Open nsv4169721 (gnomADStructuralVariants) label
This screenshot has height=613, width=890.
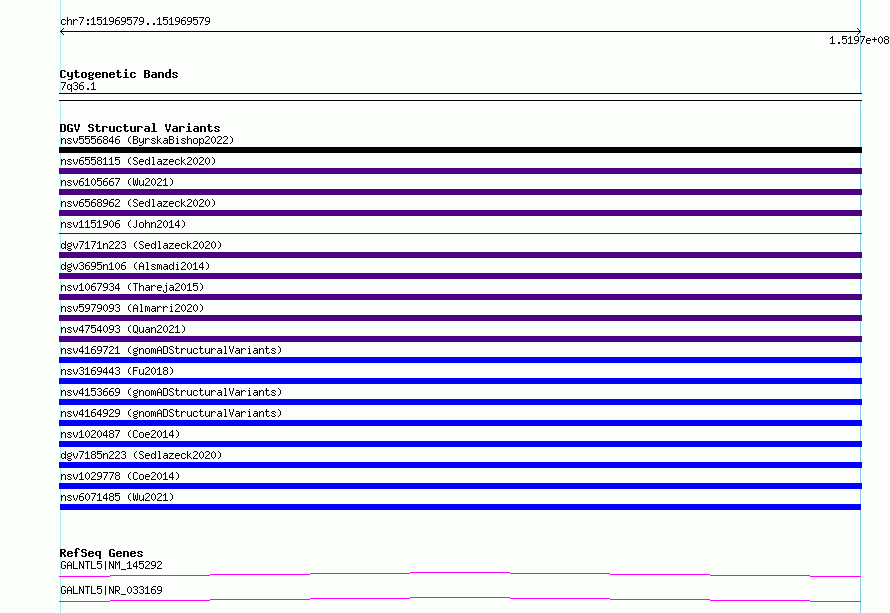[171, 350]
